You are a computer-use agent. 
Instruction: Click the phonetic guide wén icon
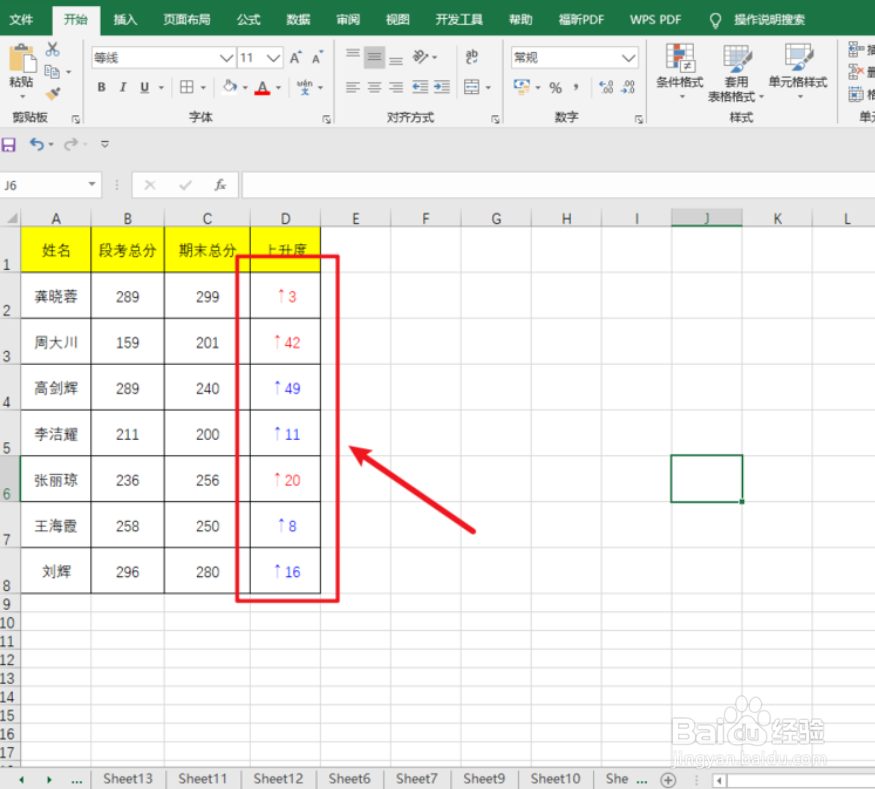pos(305,87)
